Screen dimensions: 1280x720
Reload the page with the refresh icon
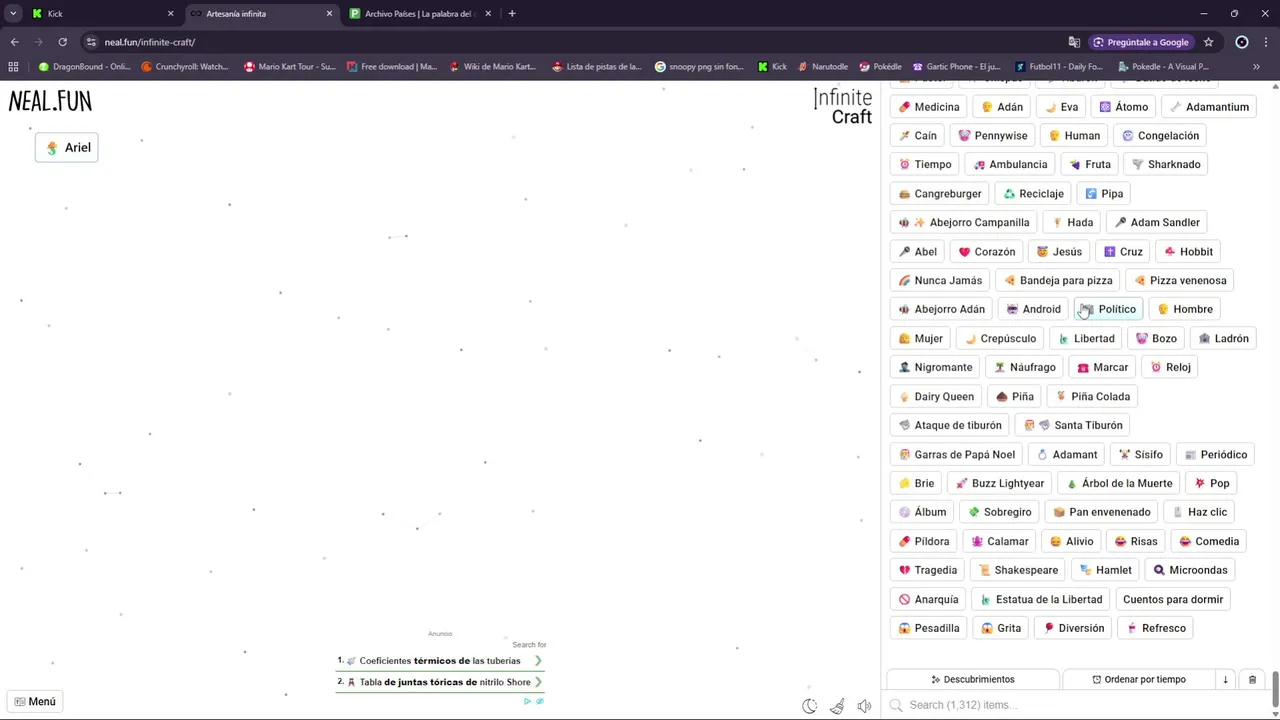pos(62,42)
